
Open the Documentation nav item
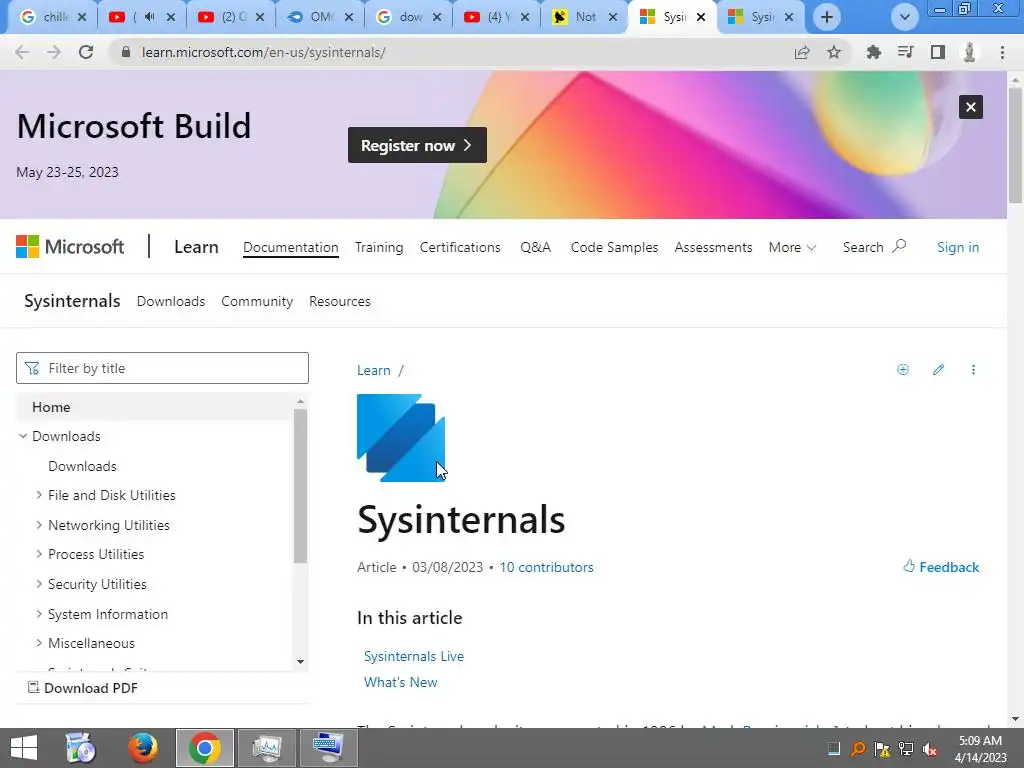[291, 247]
